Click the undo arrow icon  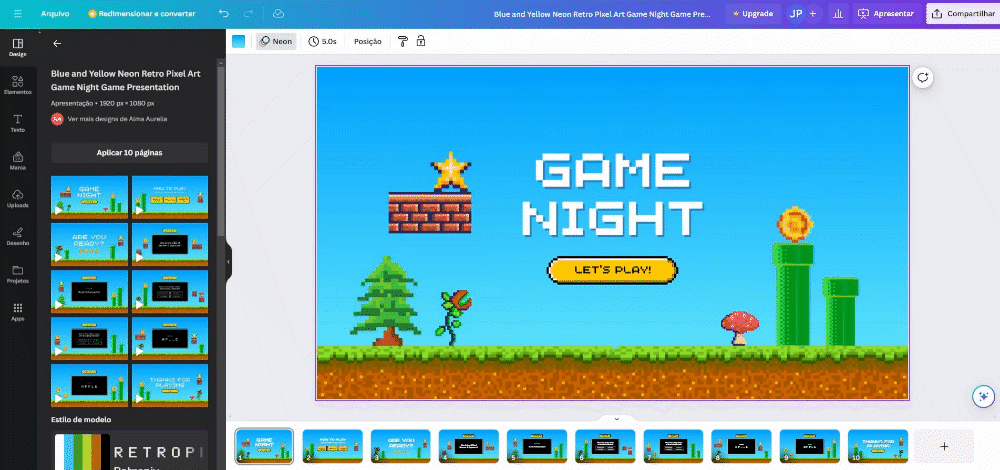tap(223, 14)
